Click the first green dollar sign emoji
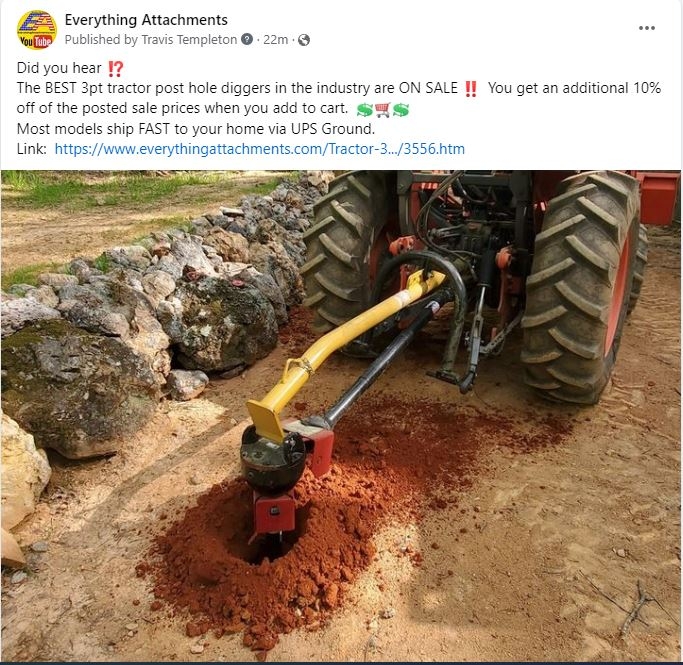 point(365,110)
